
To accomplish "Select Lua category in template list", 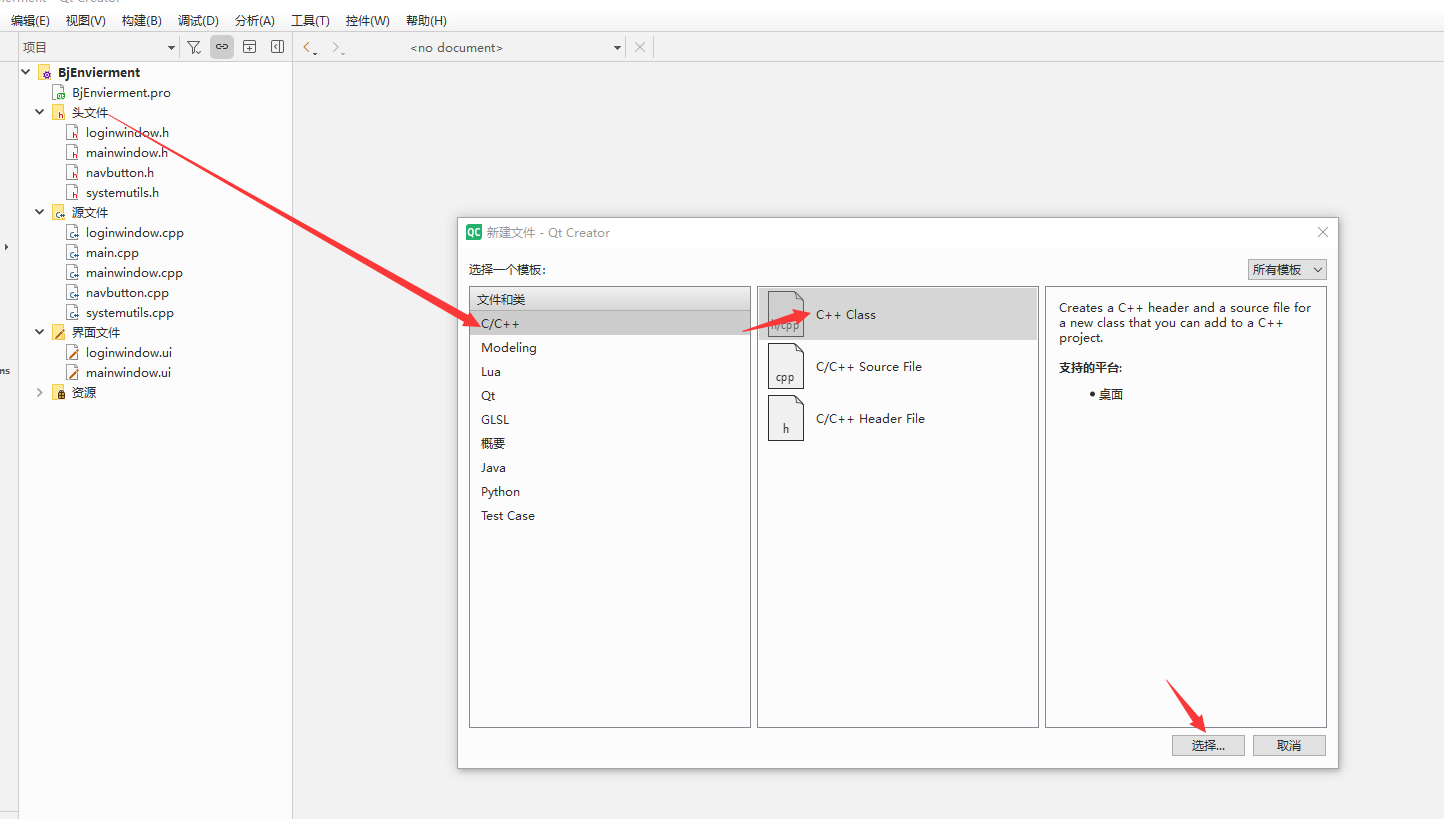I will 610,371.
